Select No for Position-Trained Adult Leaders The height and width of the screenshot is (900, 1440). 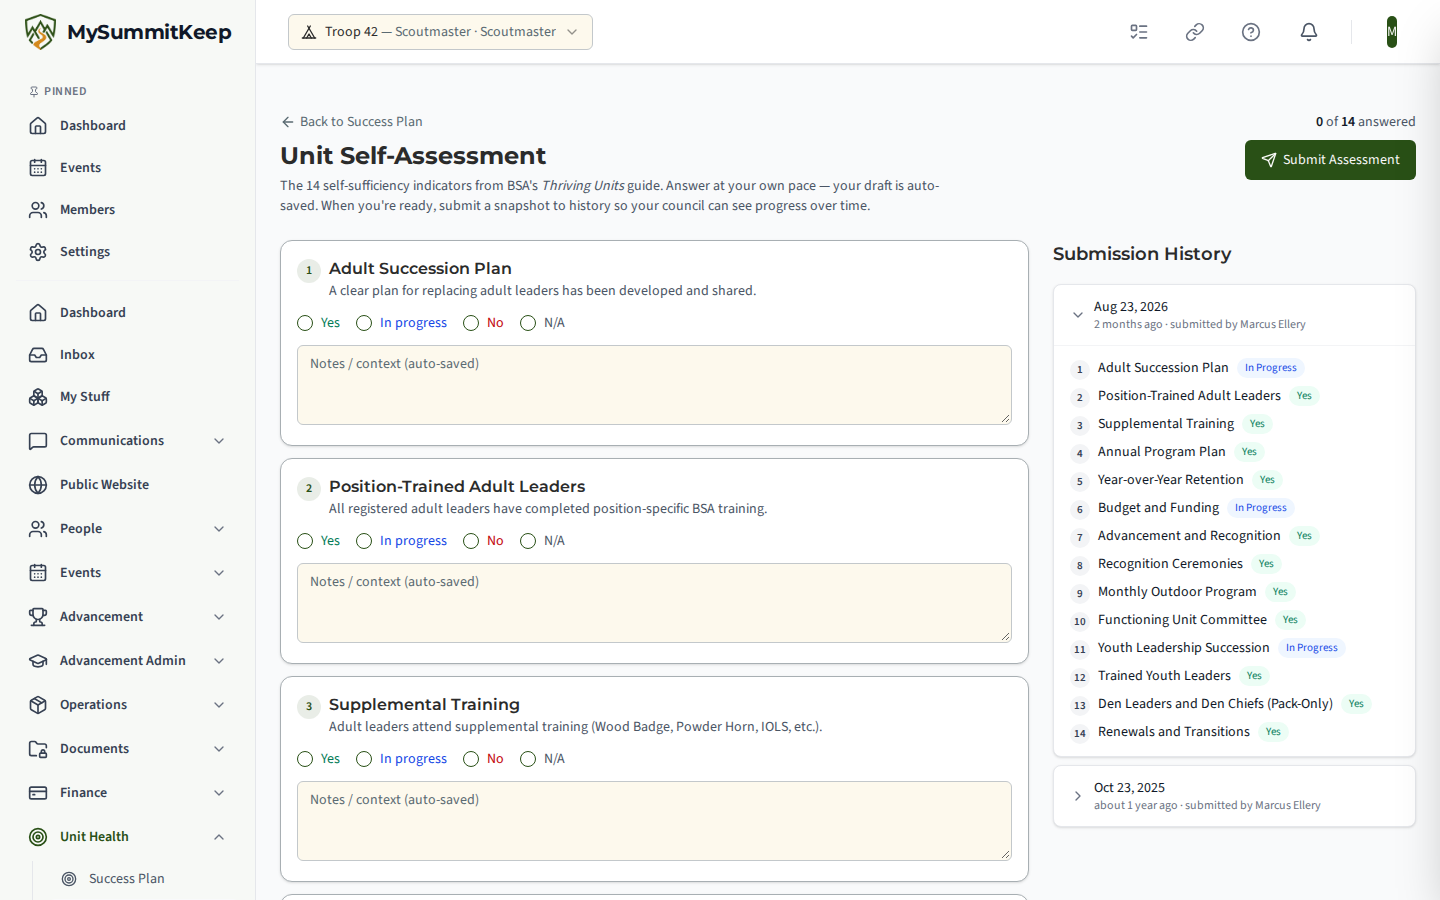pos(471,540)
